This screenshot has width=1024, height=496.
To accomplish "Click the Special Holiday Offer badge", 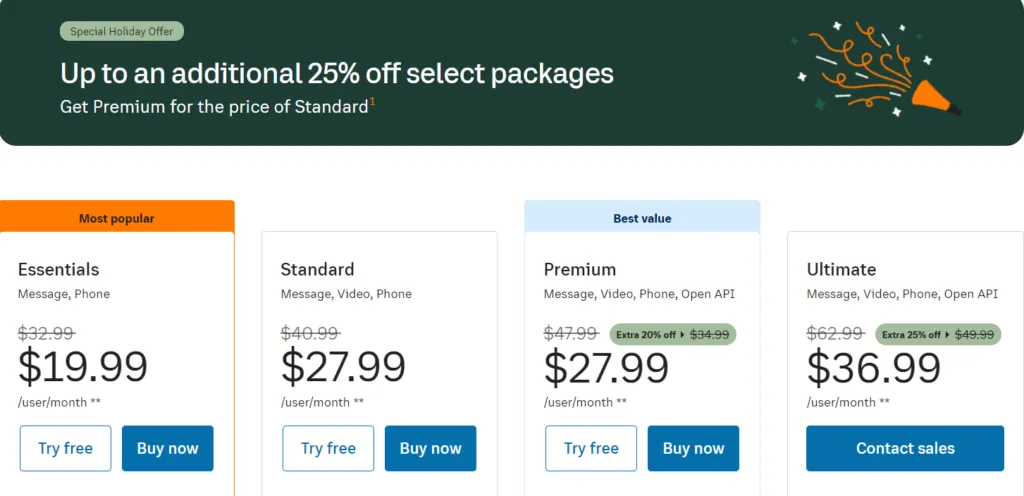I will [122, 31].
